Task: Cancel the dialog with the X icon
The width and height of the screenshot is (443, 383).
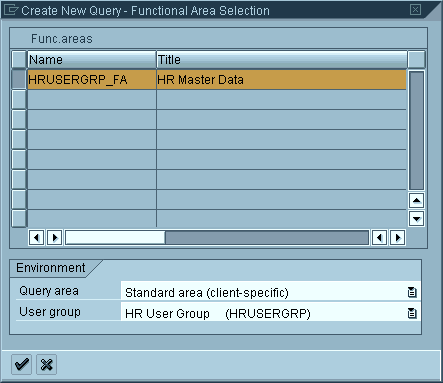Action: coord(46,364)
